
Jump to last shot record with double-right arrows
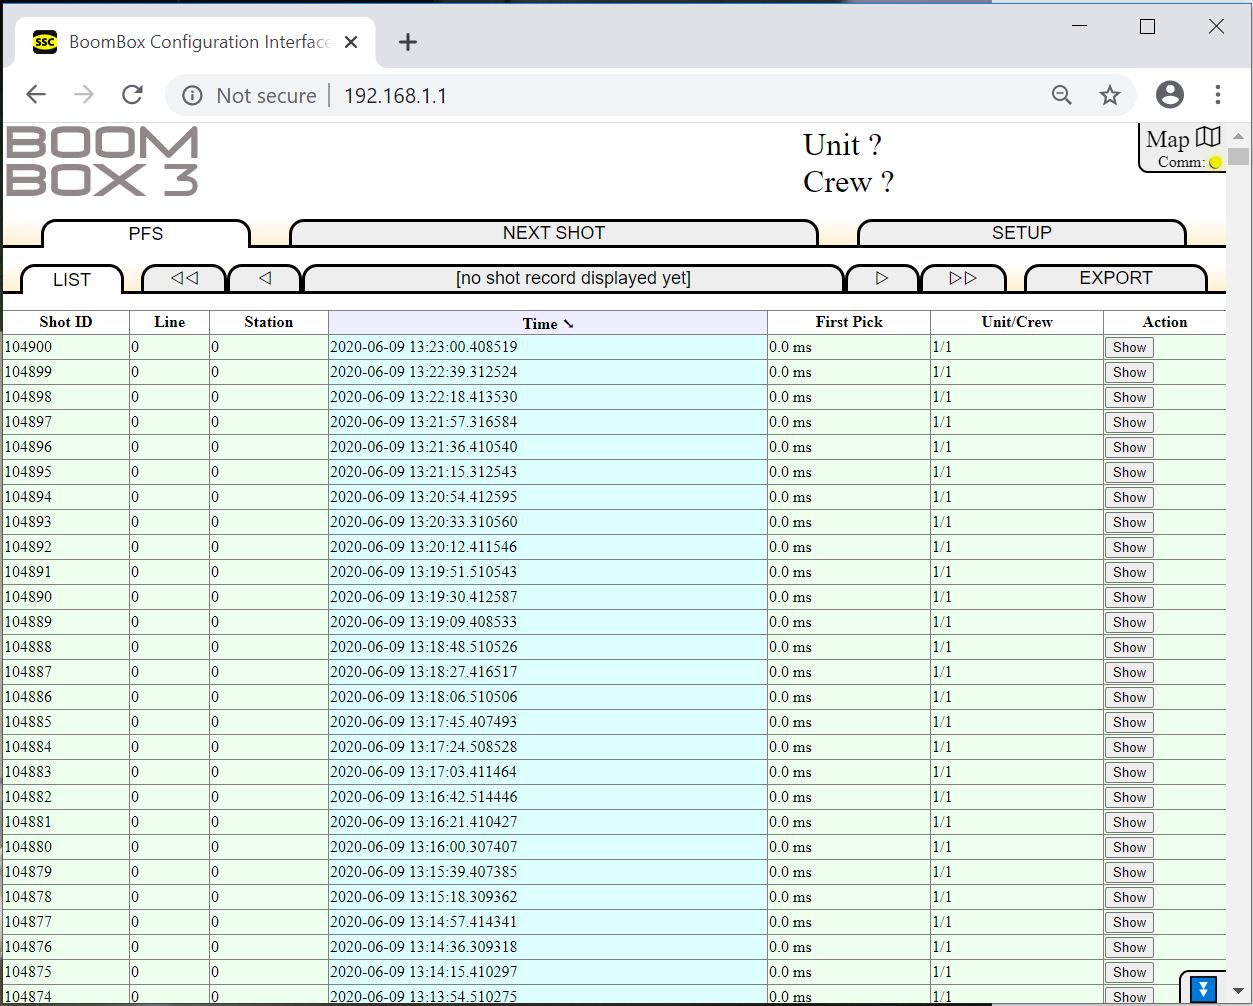[x=962, y=278]
